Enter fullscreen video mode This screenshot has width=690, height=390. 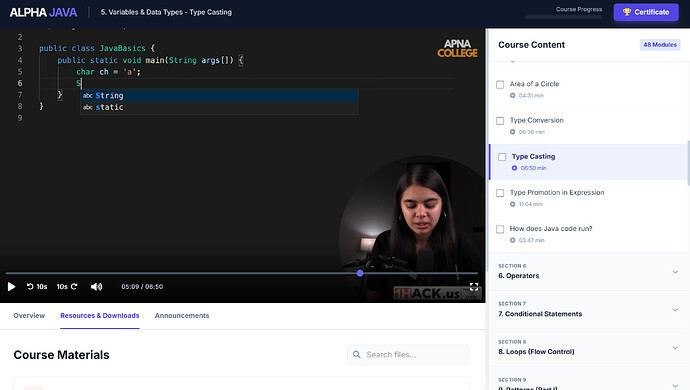pyautogui.click(x=474, y=287)
